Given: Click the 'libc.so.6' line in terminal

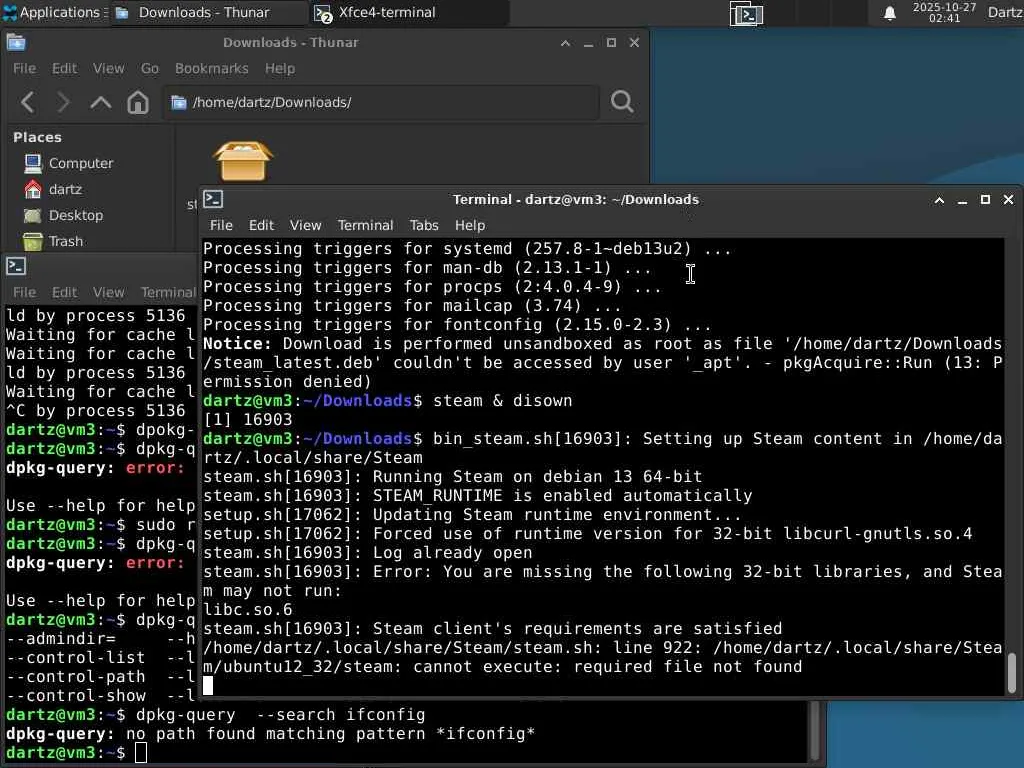Looking at the screenshot, I should tap(248, 609).
